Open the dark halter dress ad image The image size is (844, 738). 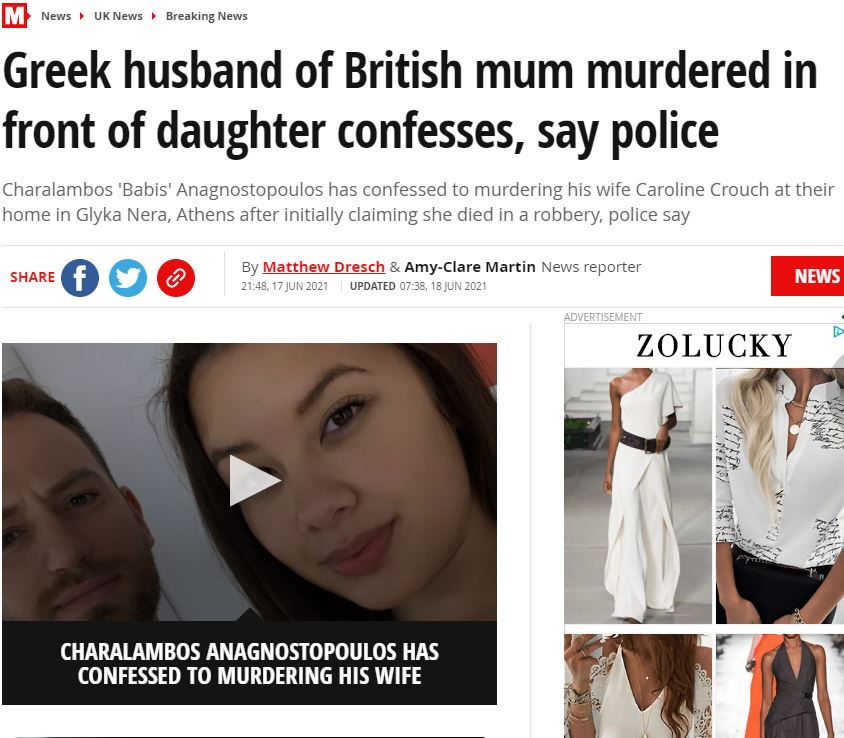click(780, 686)
